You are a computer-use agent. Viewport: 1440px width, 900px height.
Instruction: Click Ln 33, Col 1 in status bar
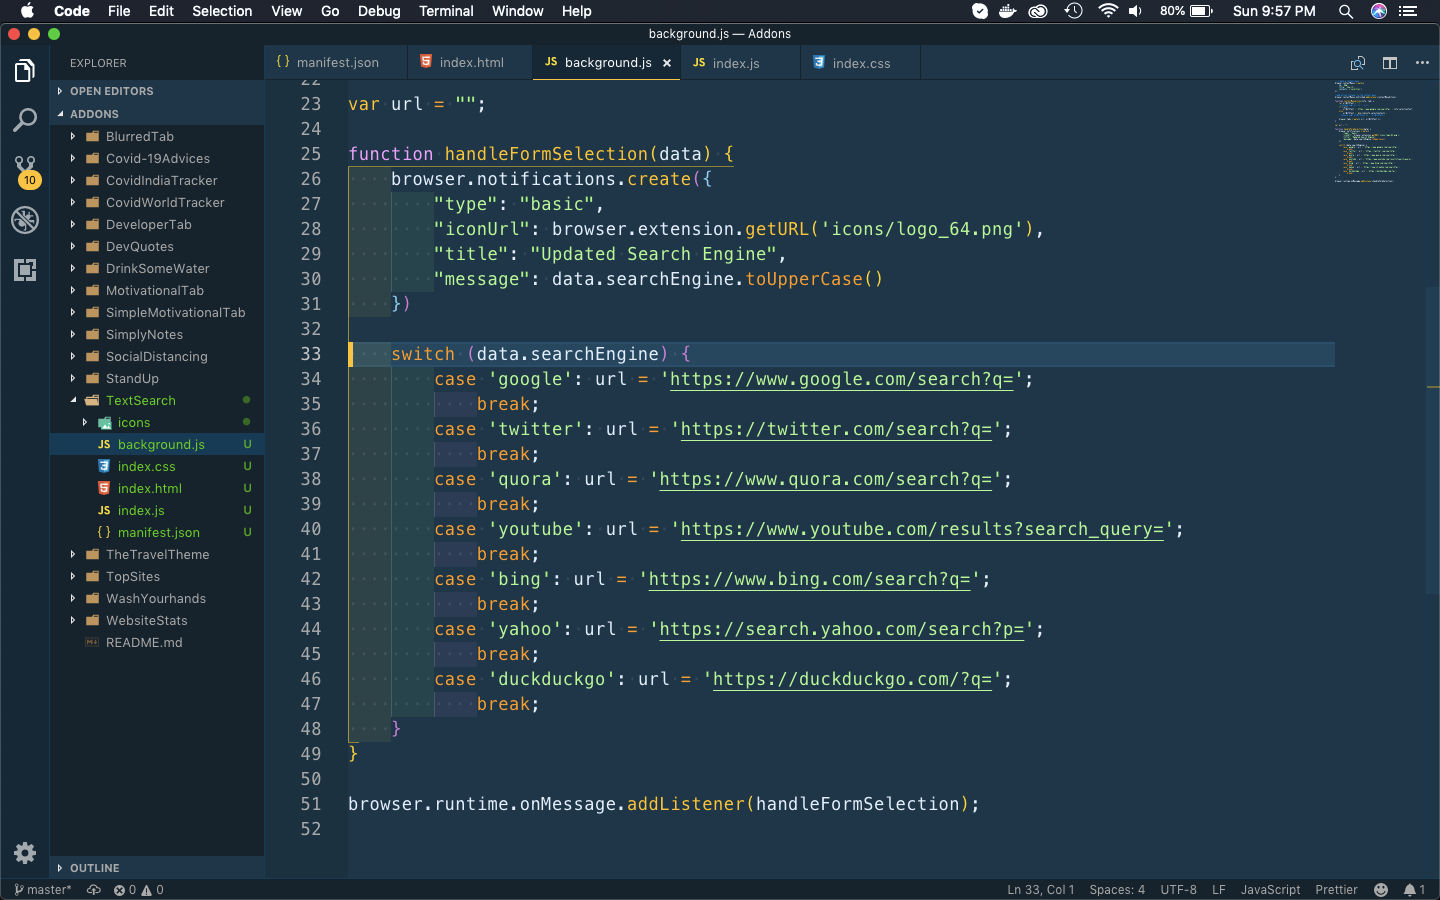(1040, 890)
